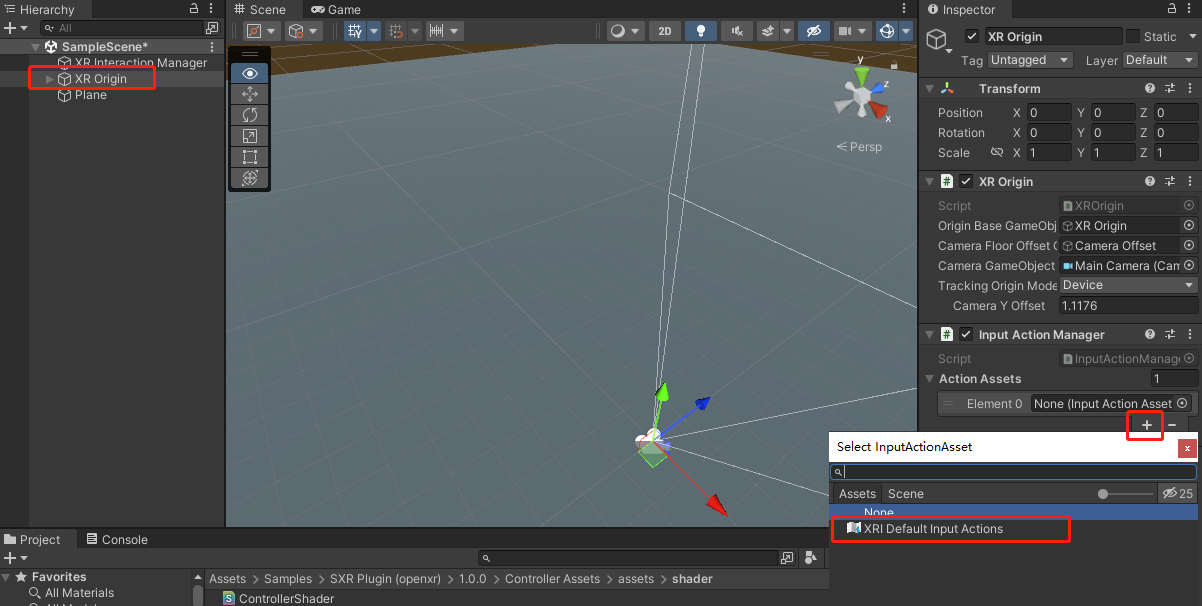This screenshot has width=1202, height=606.
Task: Choose XRI Default Input Actions asset
Action: [x=932, y=529]
